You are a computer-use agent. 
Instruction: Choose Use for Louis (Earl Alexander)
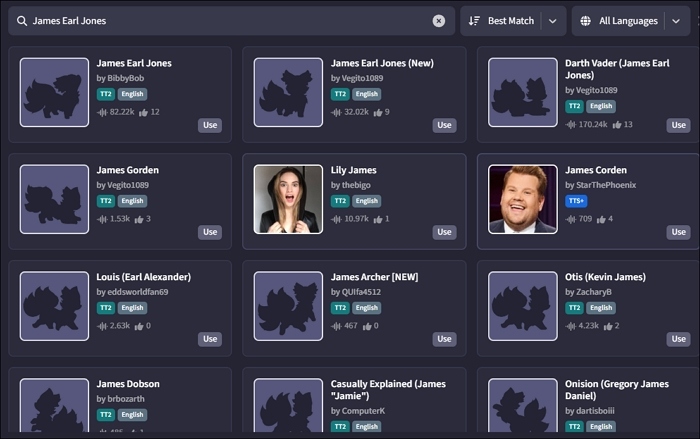pyautogui.click(x=210, y=339)
